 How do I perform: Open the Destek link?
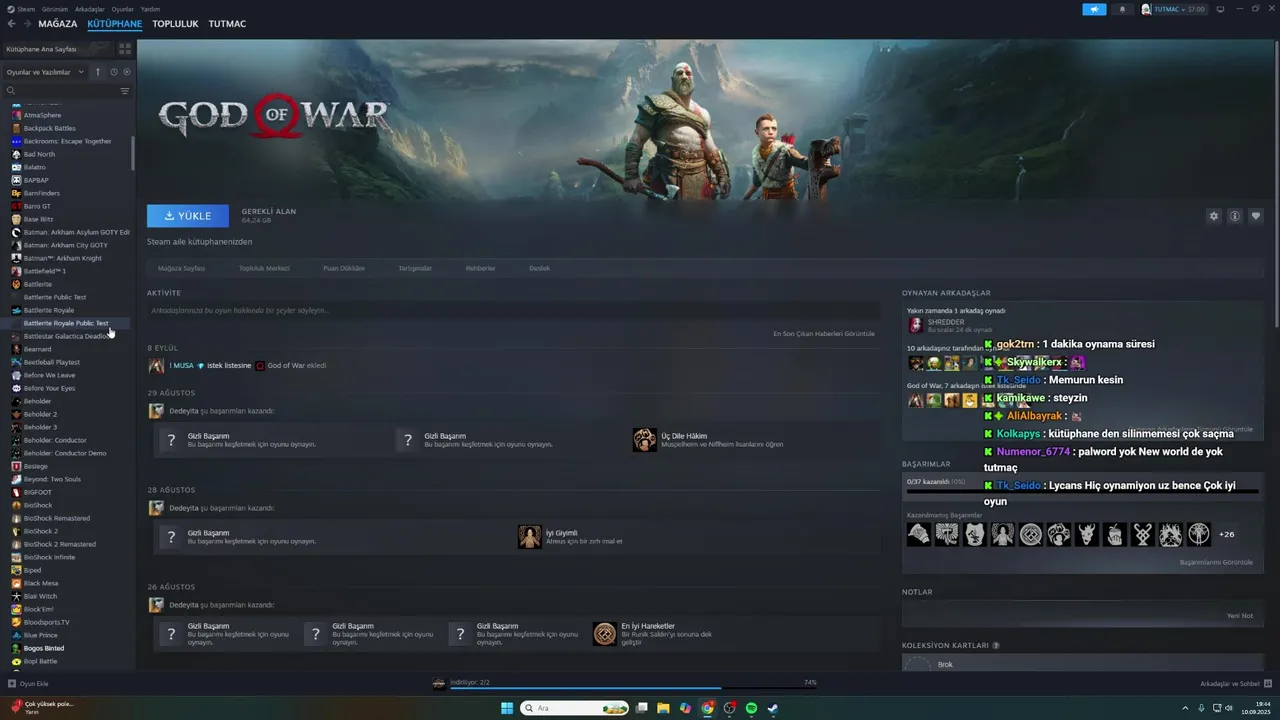(539, 268)
